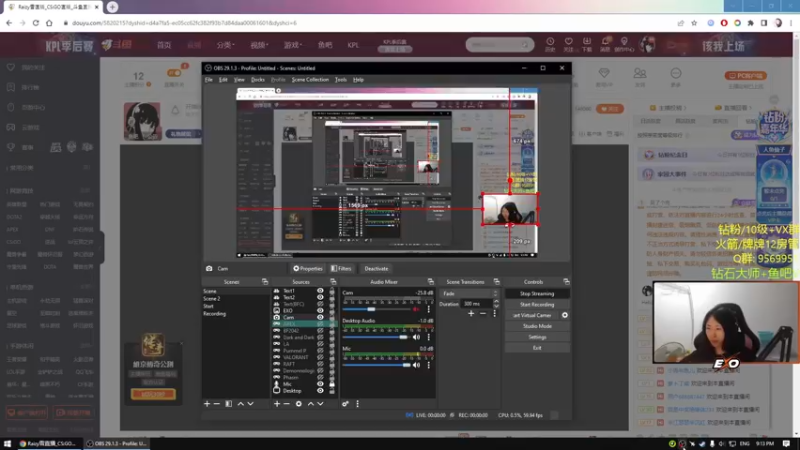Image resolution: width=800 pixels, height=450 pixels.
Task: Open the OBS Help menu
Action: click(x=358, y=80)
